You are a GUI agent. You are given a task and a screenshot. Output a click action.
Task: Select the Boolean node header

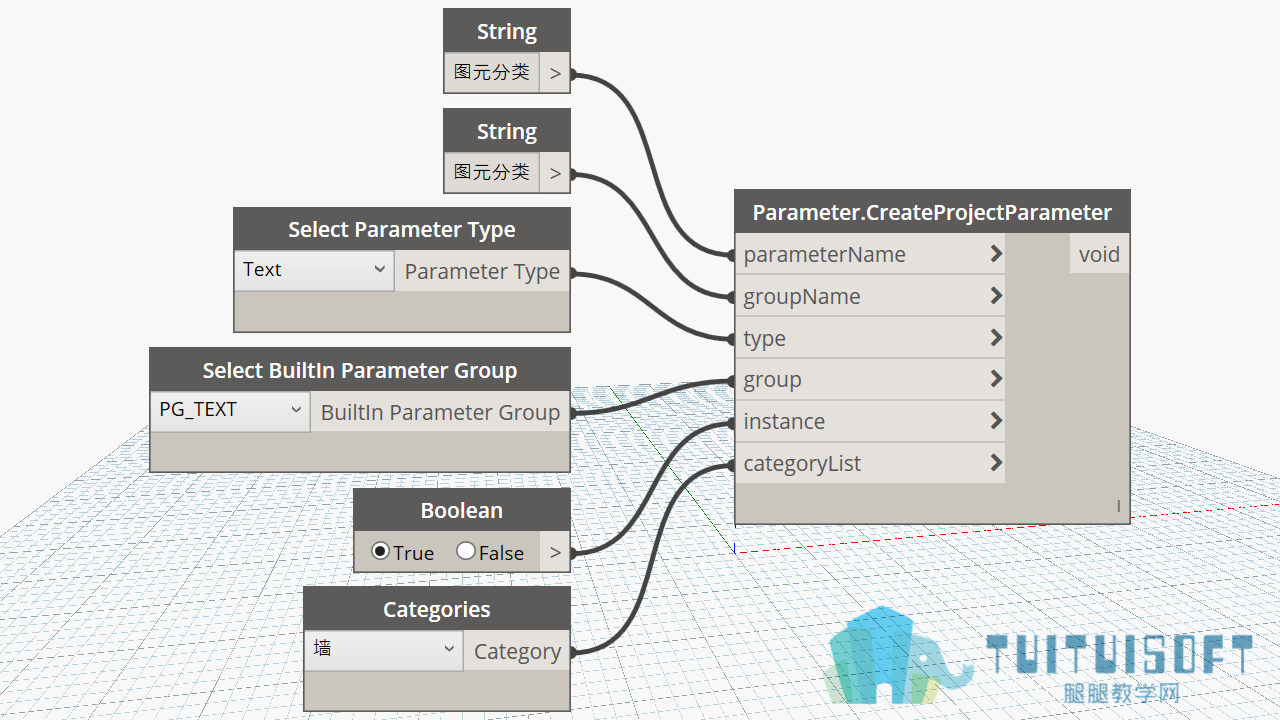point(462,510)
